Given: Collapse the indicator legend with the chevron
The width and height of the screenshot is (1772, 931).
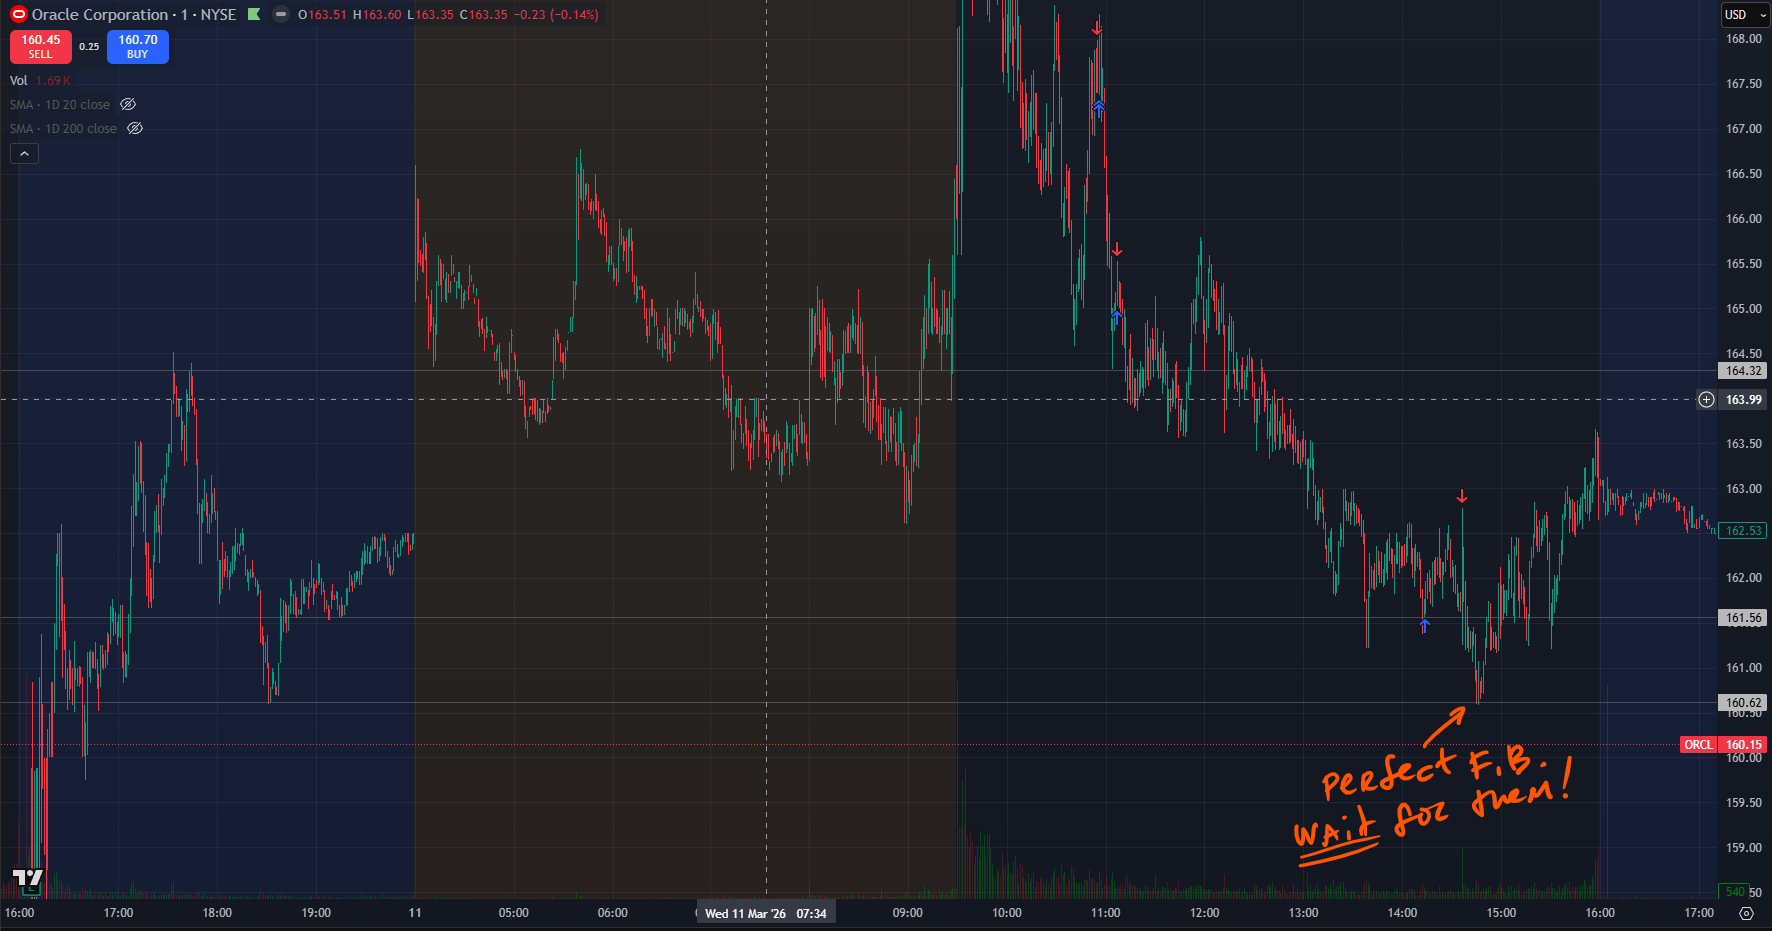Looking at the screenshot, I should 24,153.
